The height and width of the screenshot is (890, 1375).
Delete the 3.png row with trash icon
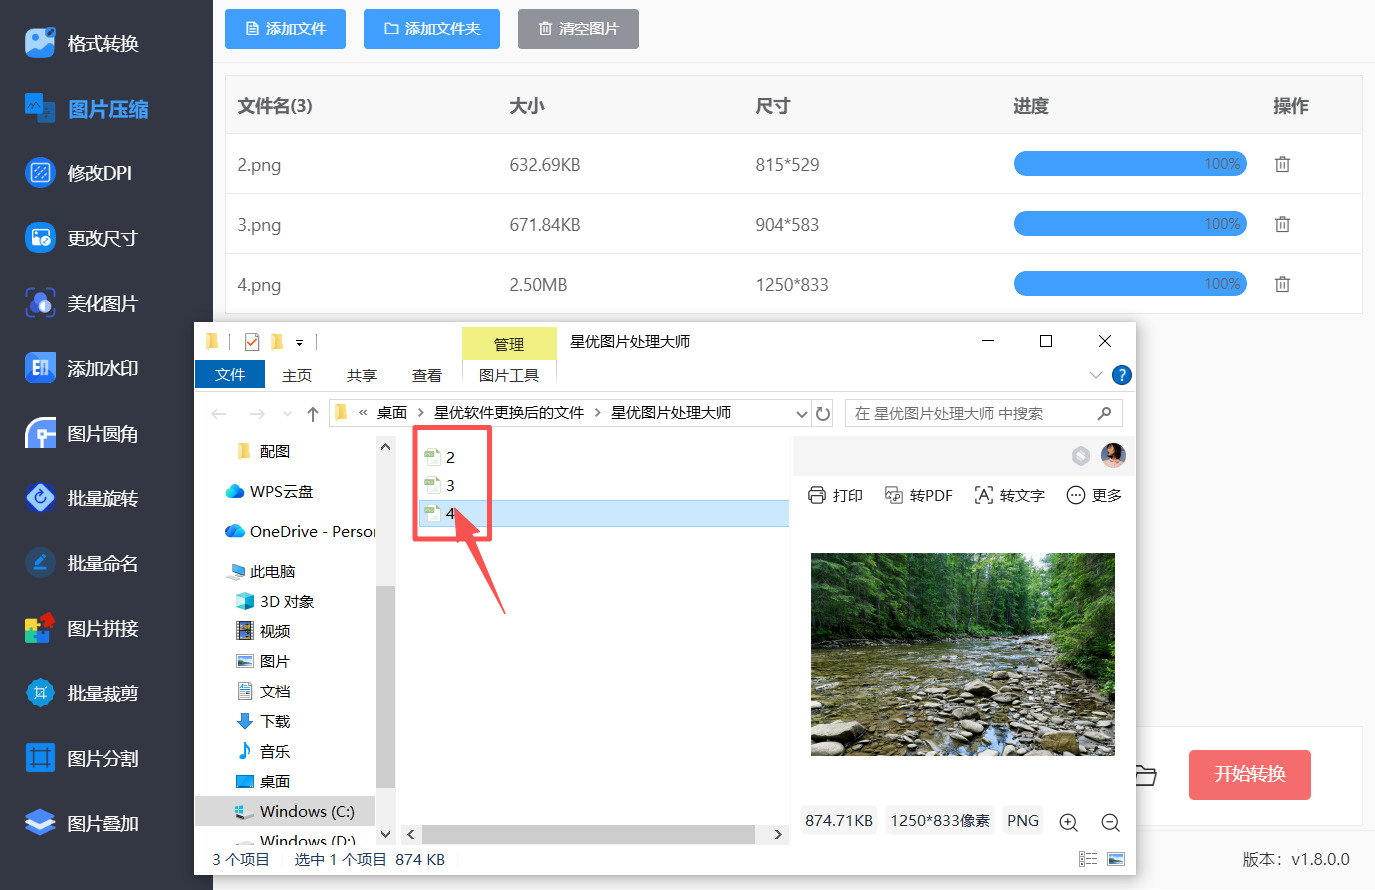[x=1282, y=224]
